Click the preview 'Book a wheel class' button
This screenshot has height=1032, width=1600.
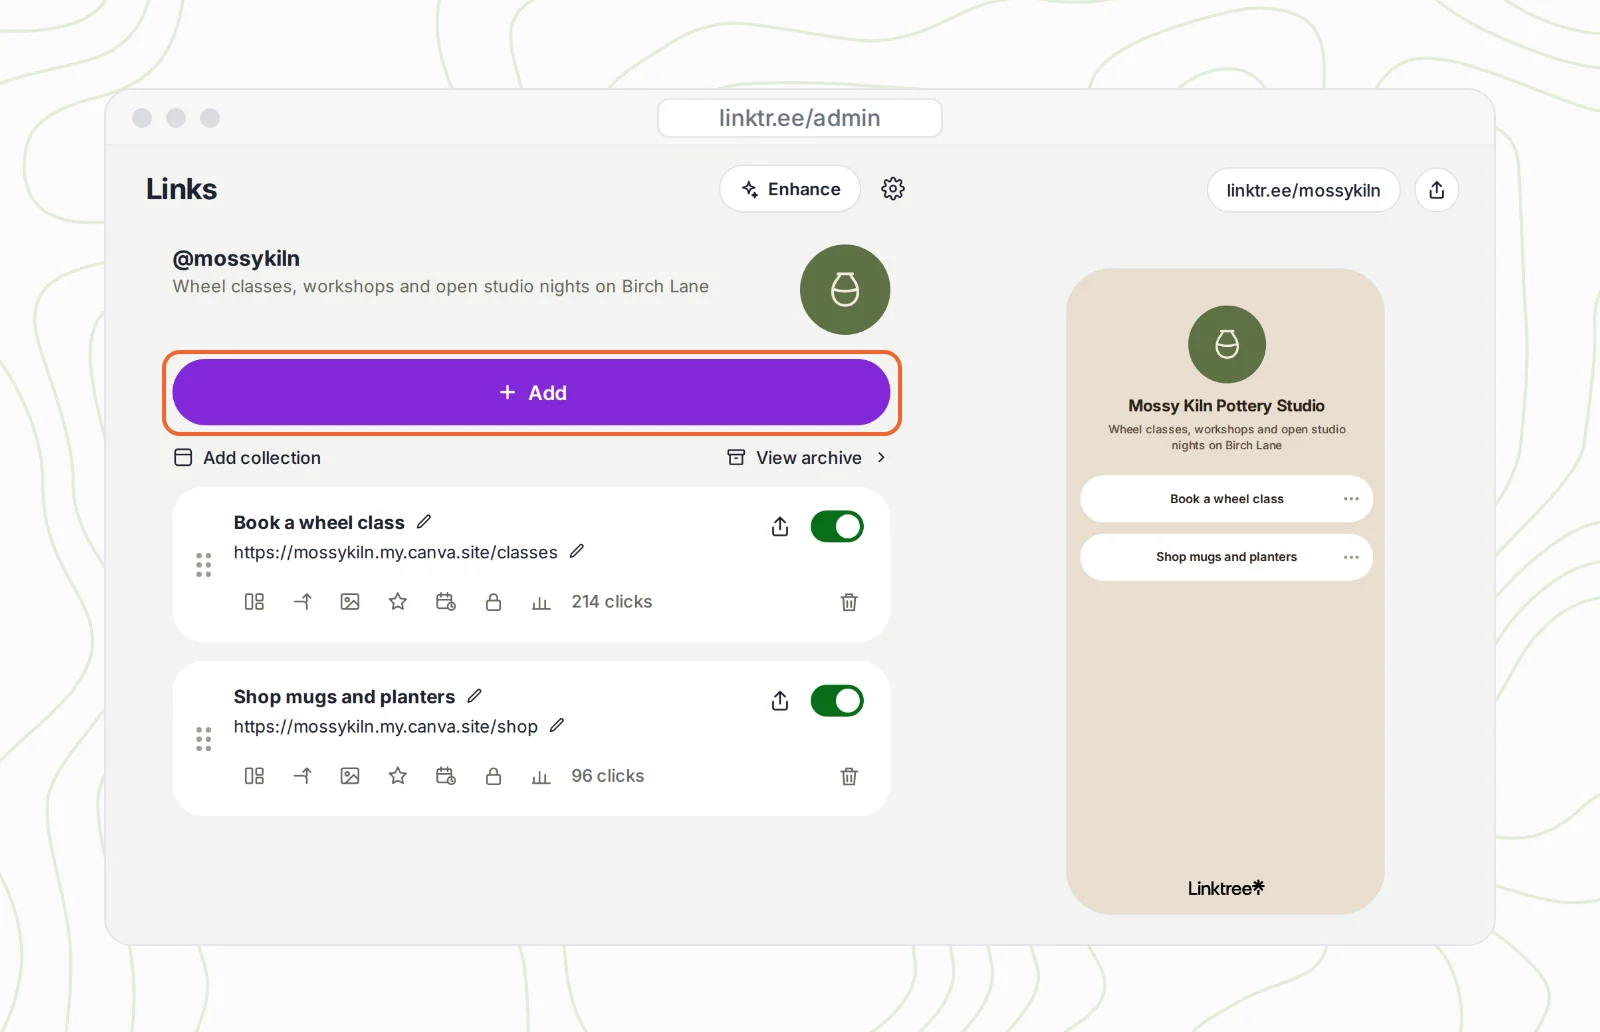tap(1226, 499)
